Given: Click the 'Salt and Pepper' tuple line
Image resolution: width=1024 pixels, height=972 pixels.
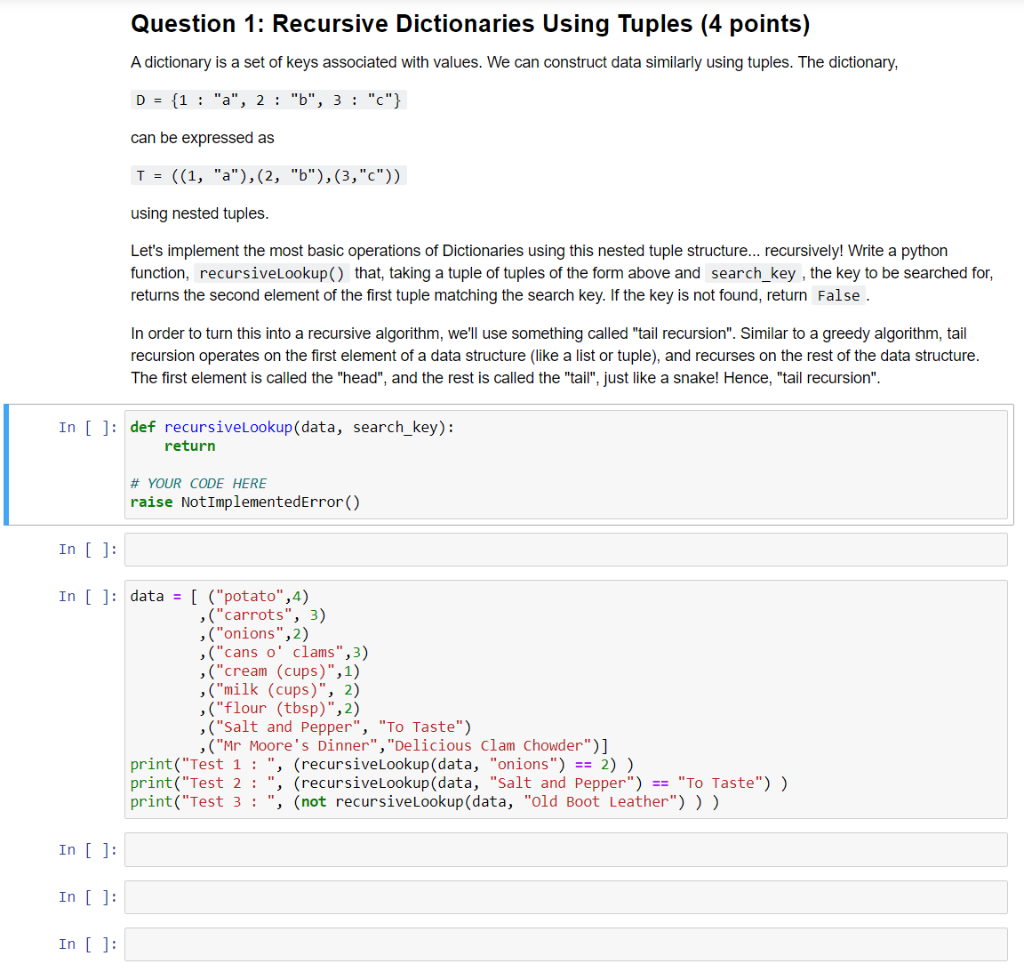Looking at the screenshot, I should (335, 727).
